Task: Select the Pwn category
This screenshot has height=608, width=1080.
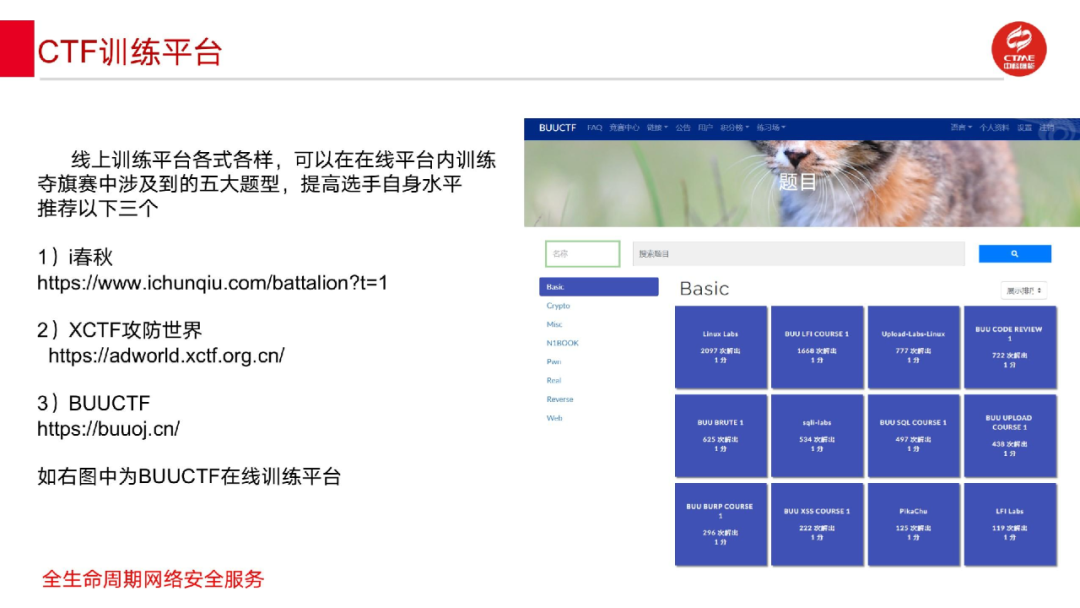Action: (553, 361)
